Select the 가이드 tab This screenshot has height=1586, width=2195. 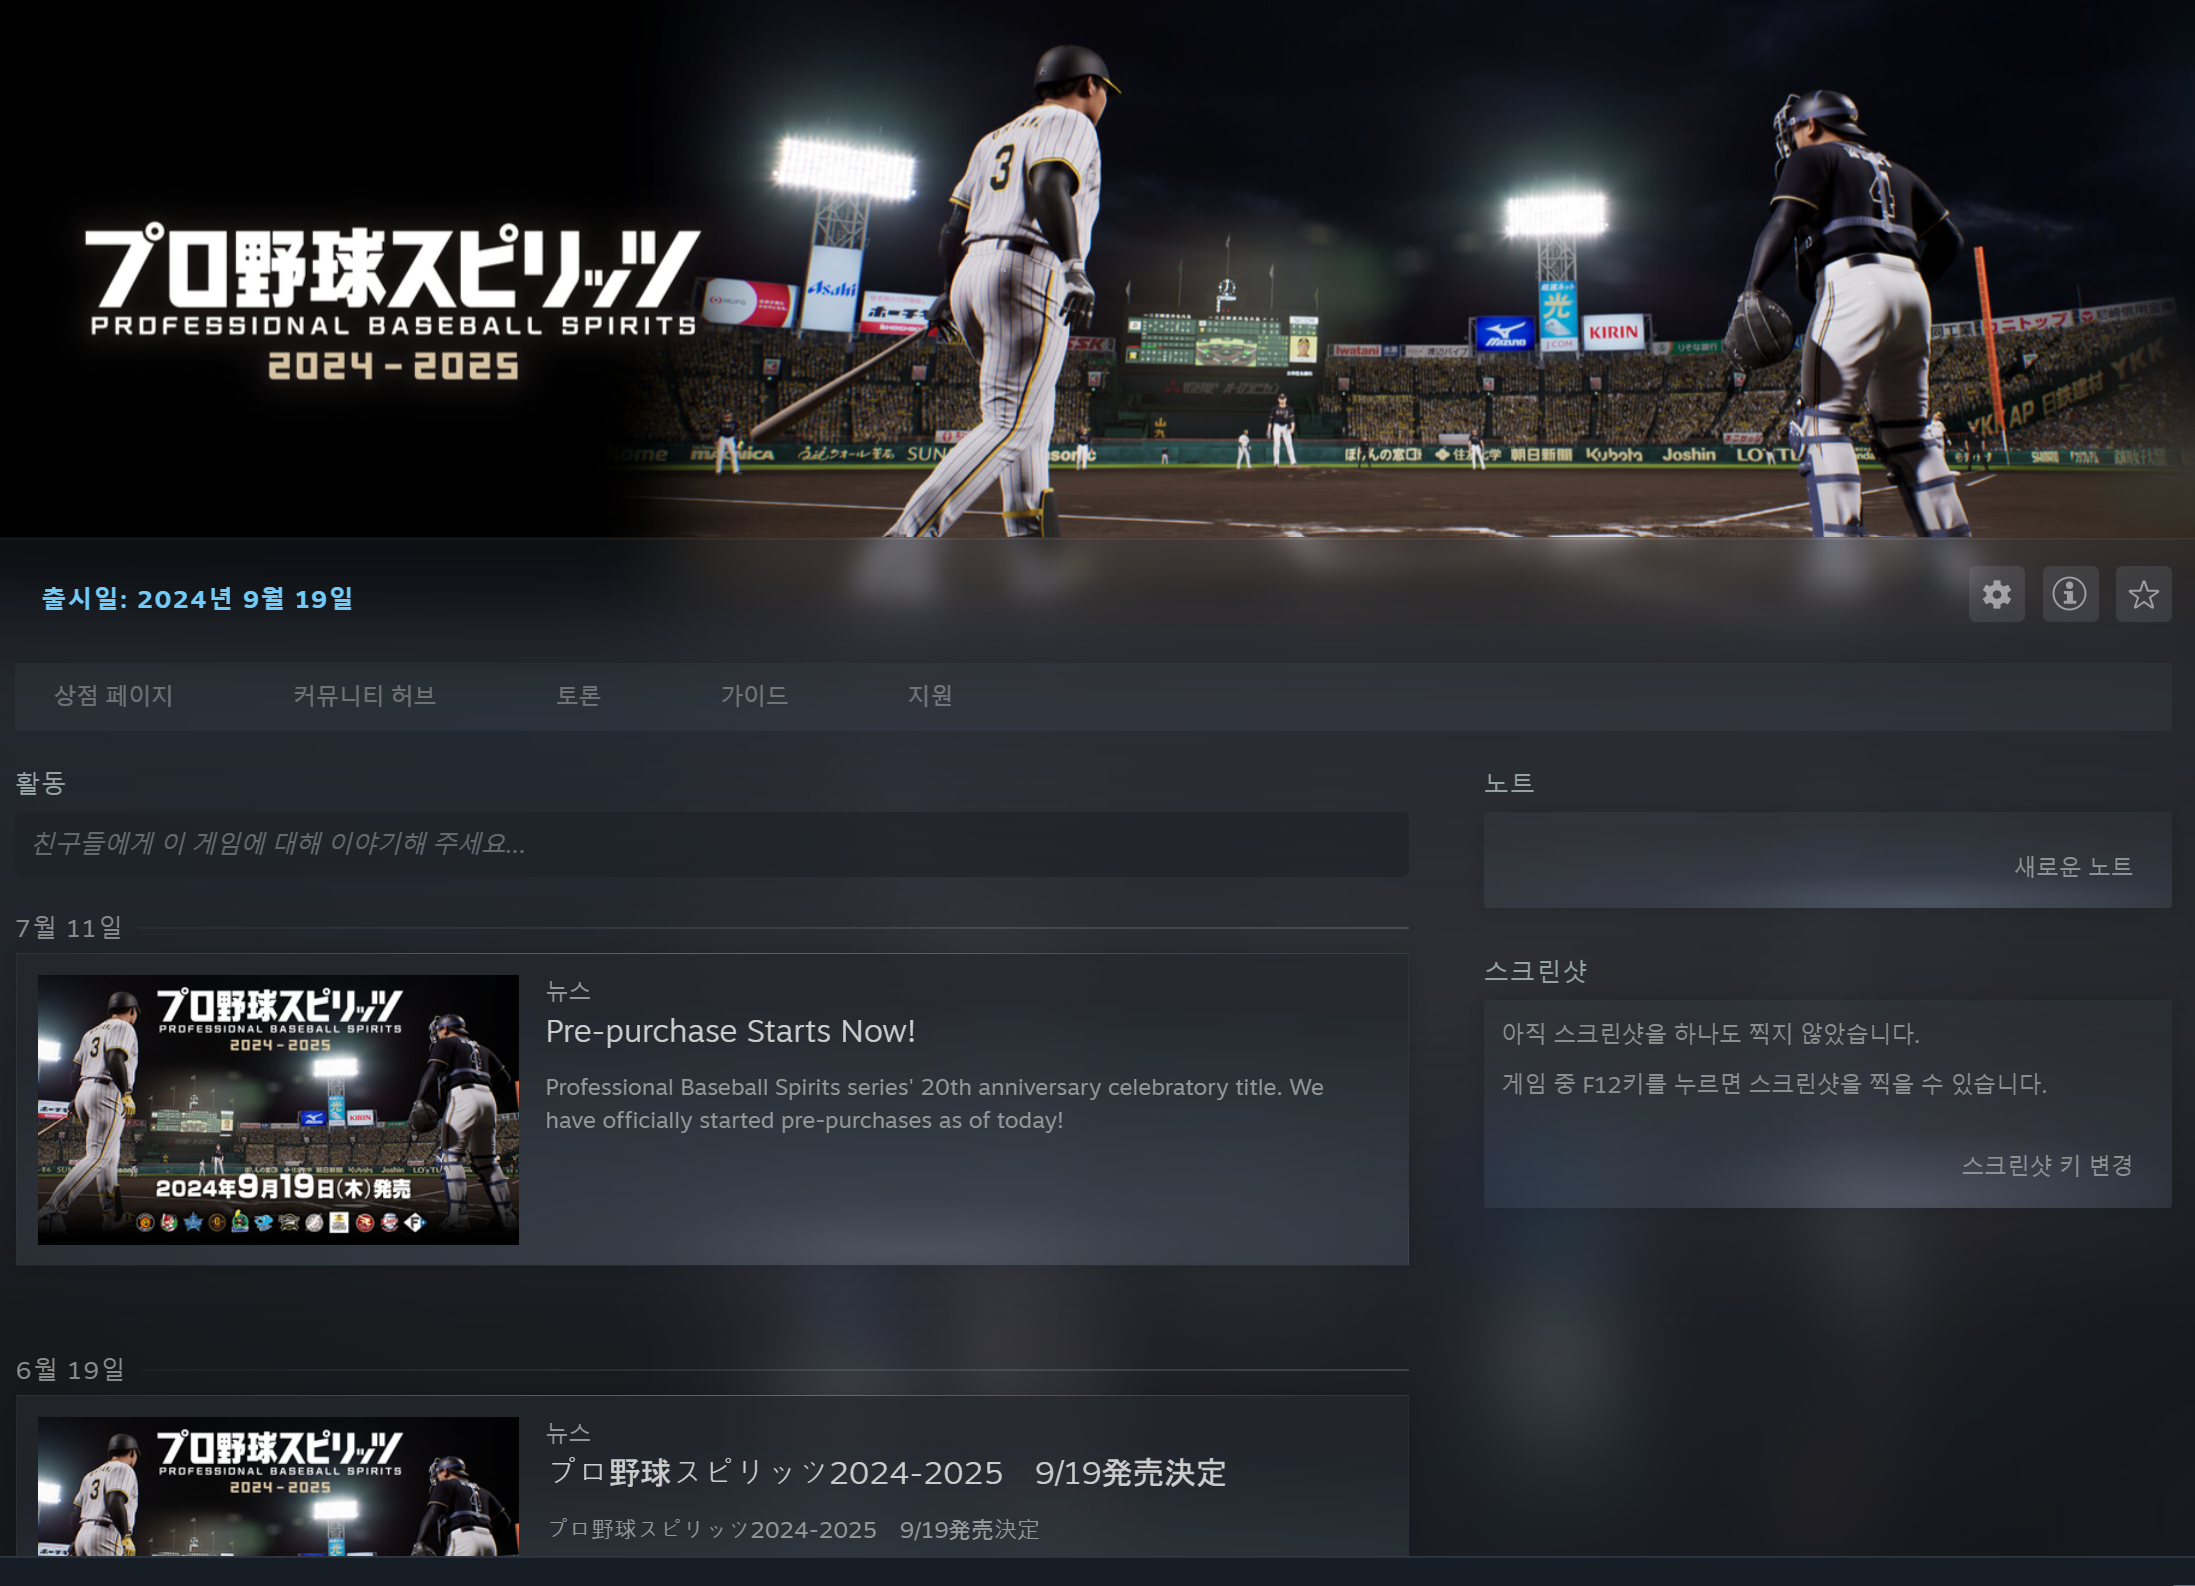click(x=754, y=695)
